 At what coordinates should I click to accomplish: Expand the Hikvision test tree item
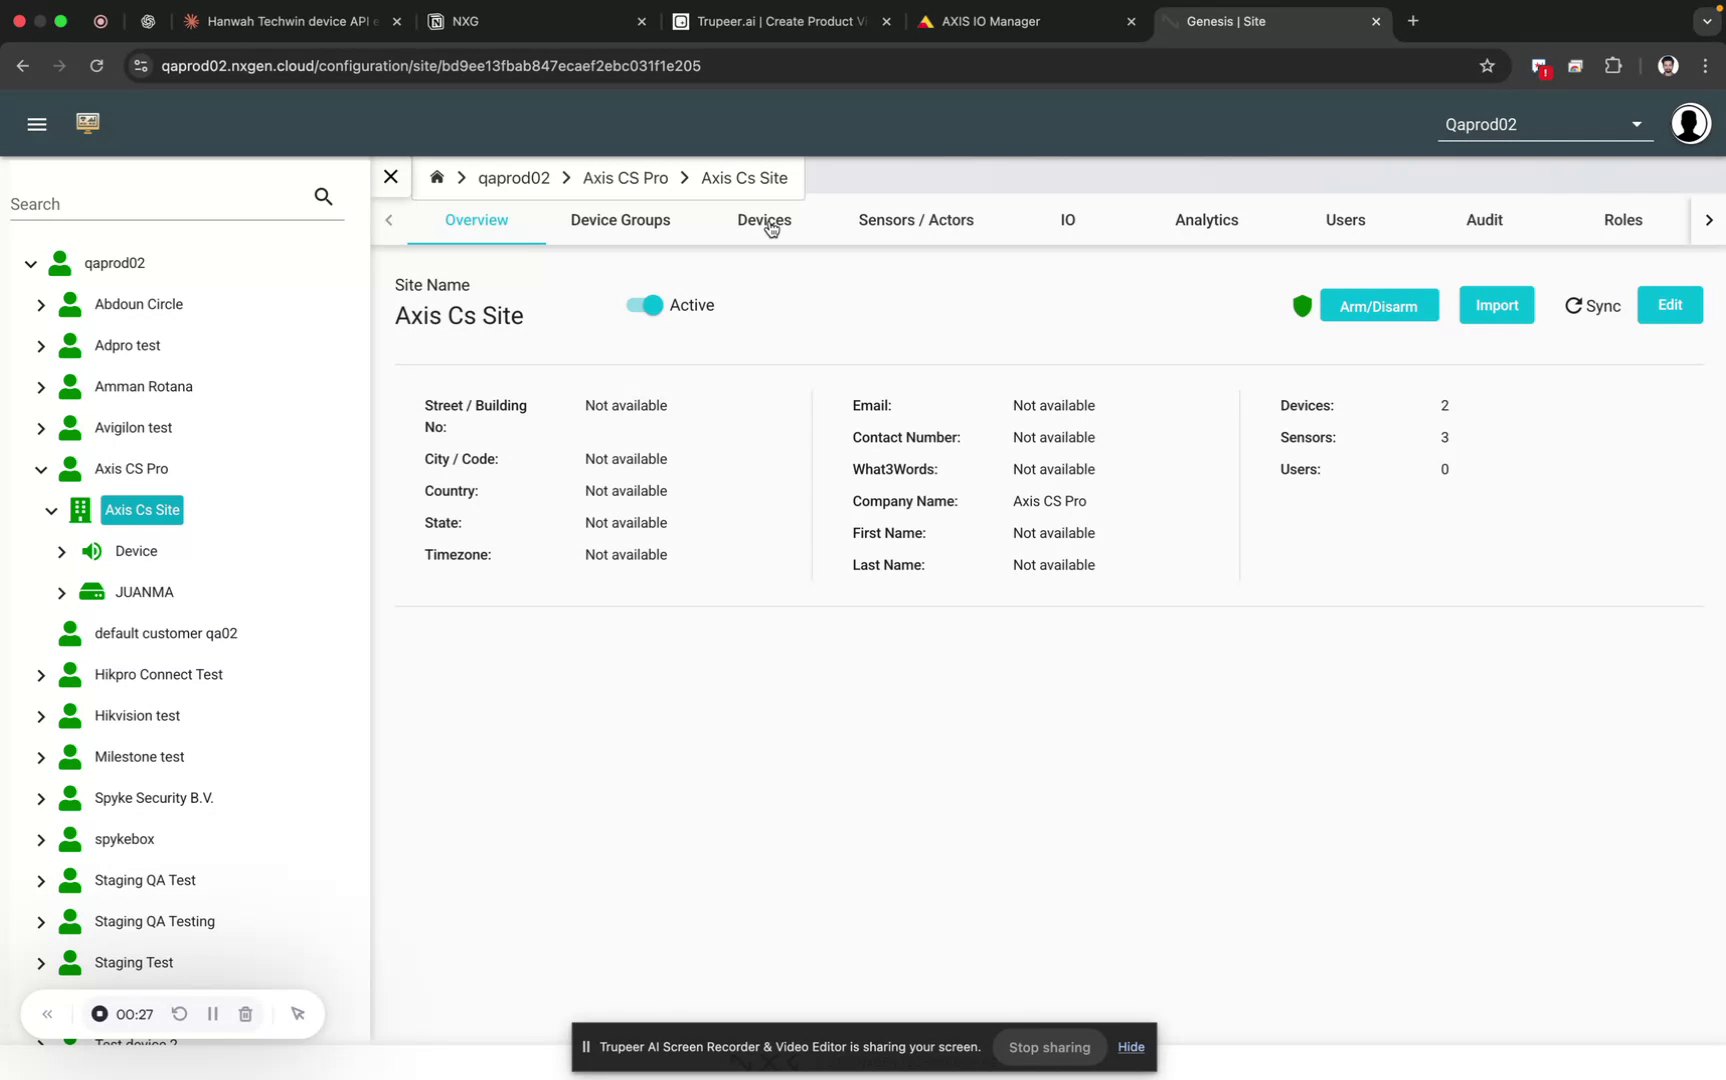pyautogui.click(x=41, y=716)
